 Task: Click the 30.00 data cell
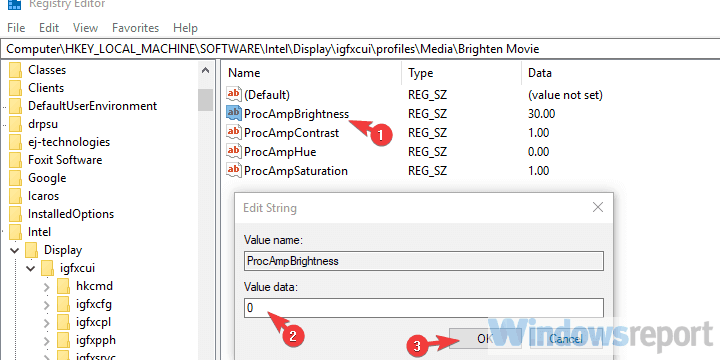tap(542, 113)
